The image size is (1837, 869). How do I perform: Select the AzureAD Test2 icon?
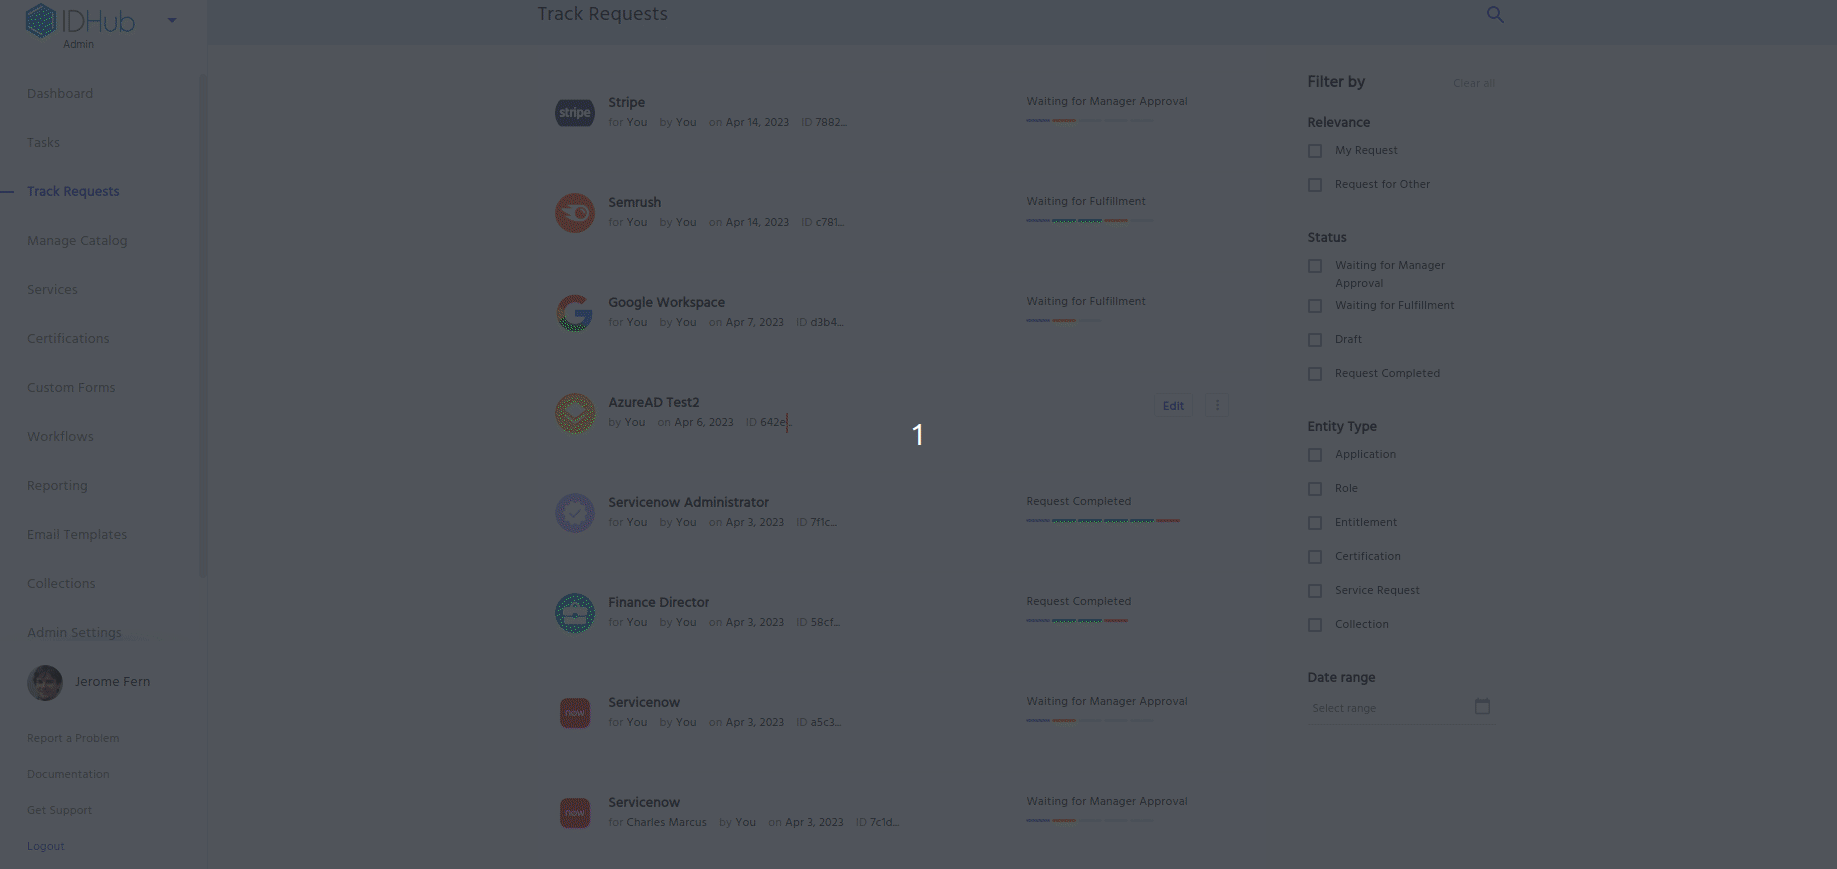pyautogui.click(x=575, y=413)
